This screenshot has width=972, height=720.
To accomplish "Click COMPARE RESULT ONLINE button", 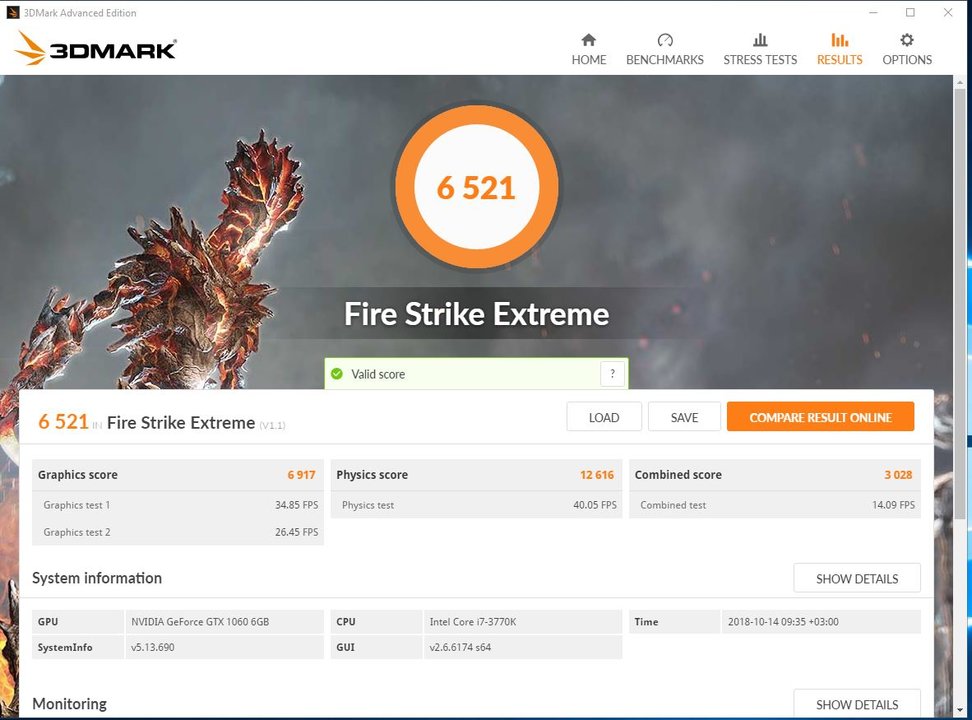I will tap(820, 417).
